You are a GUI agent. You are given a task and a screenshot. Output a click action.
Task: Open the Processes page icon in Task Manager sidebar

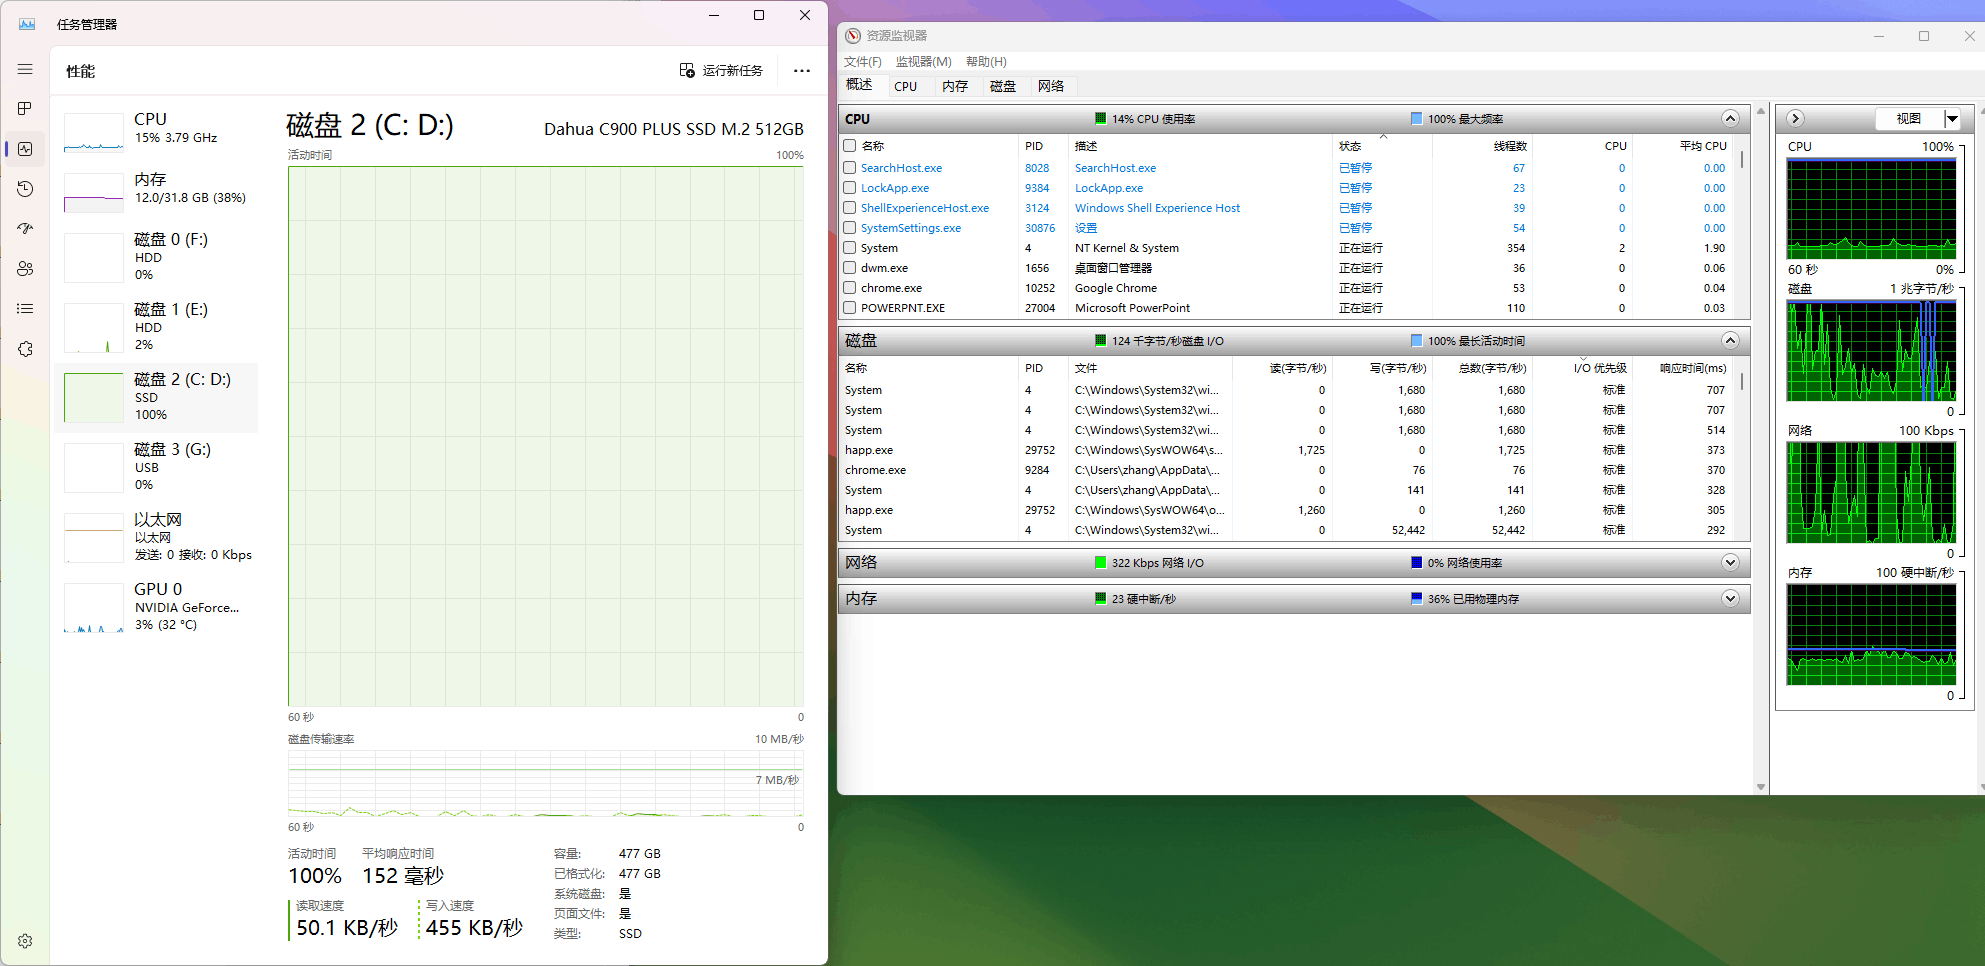pos(25,108)
